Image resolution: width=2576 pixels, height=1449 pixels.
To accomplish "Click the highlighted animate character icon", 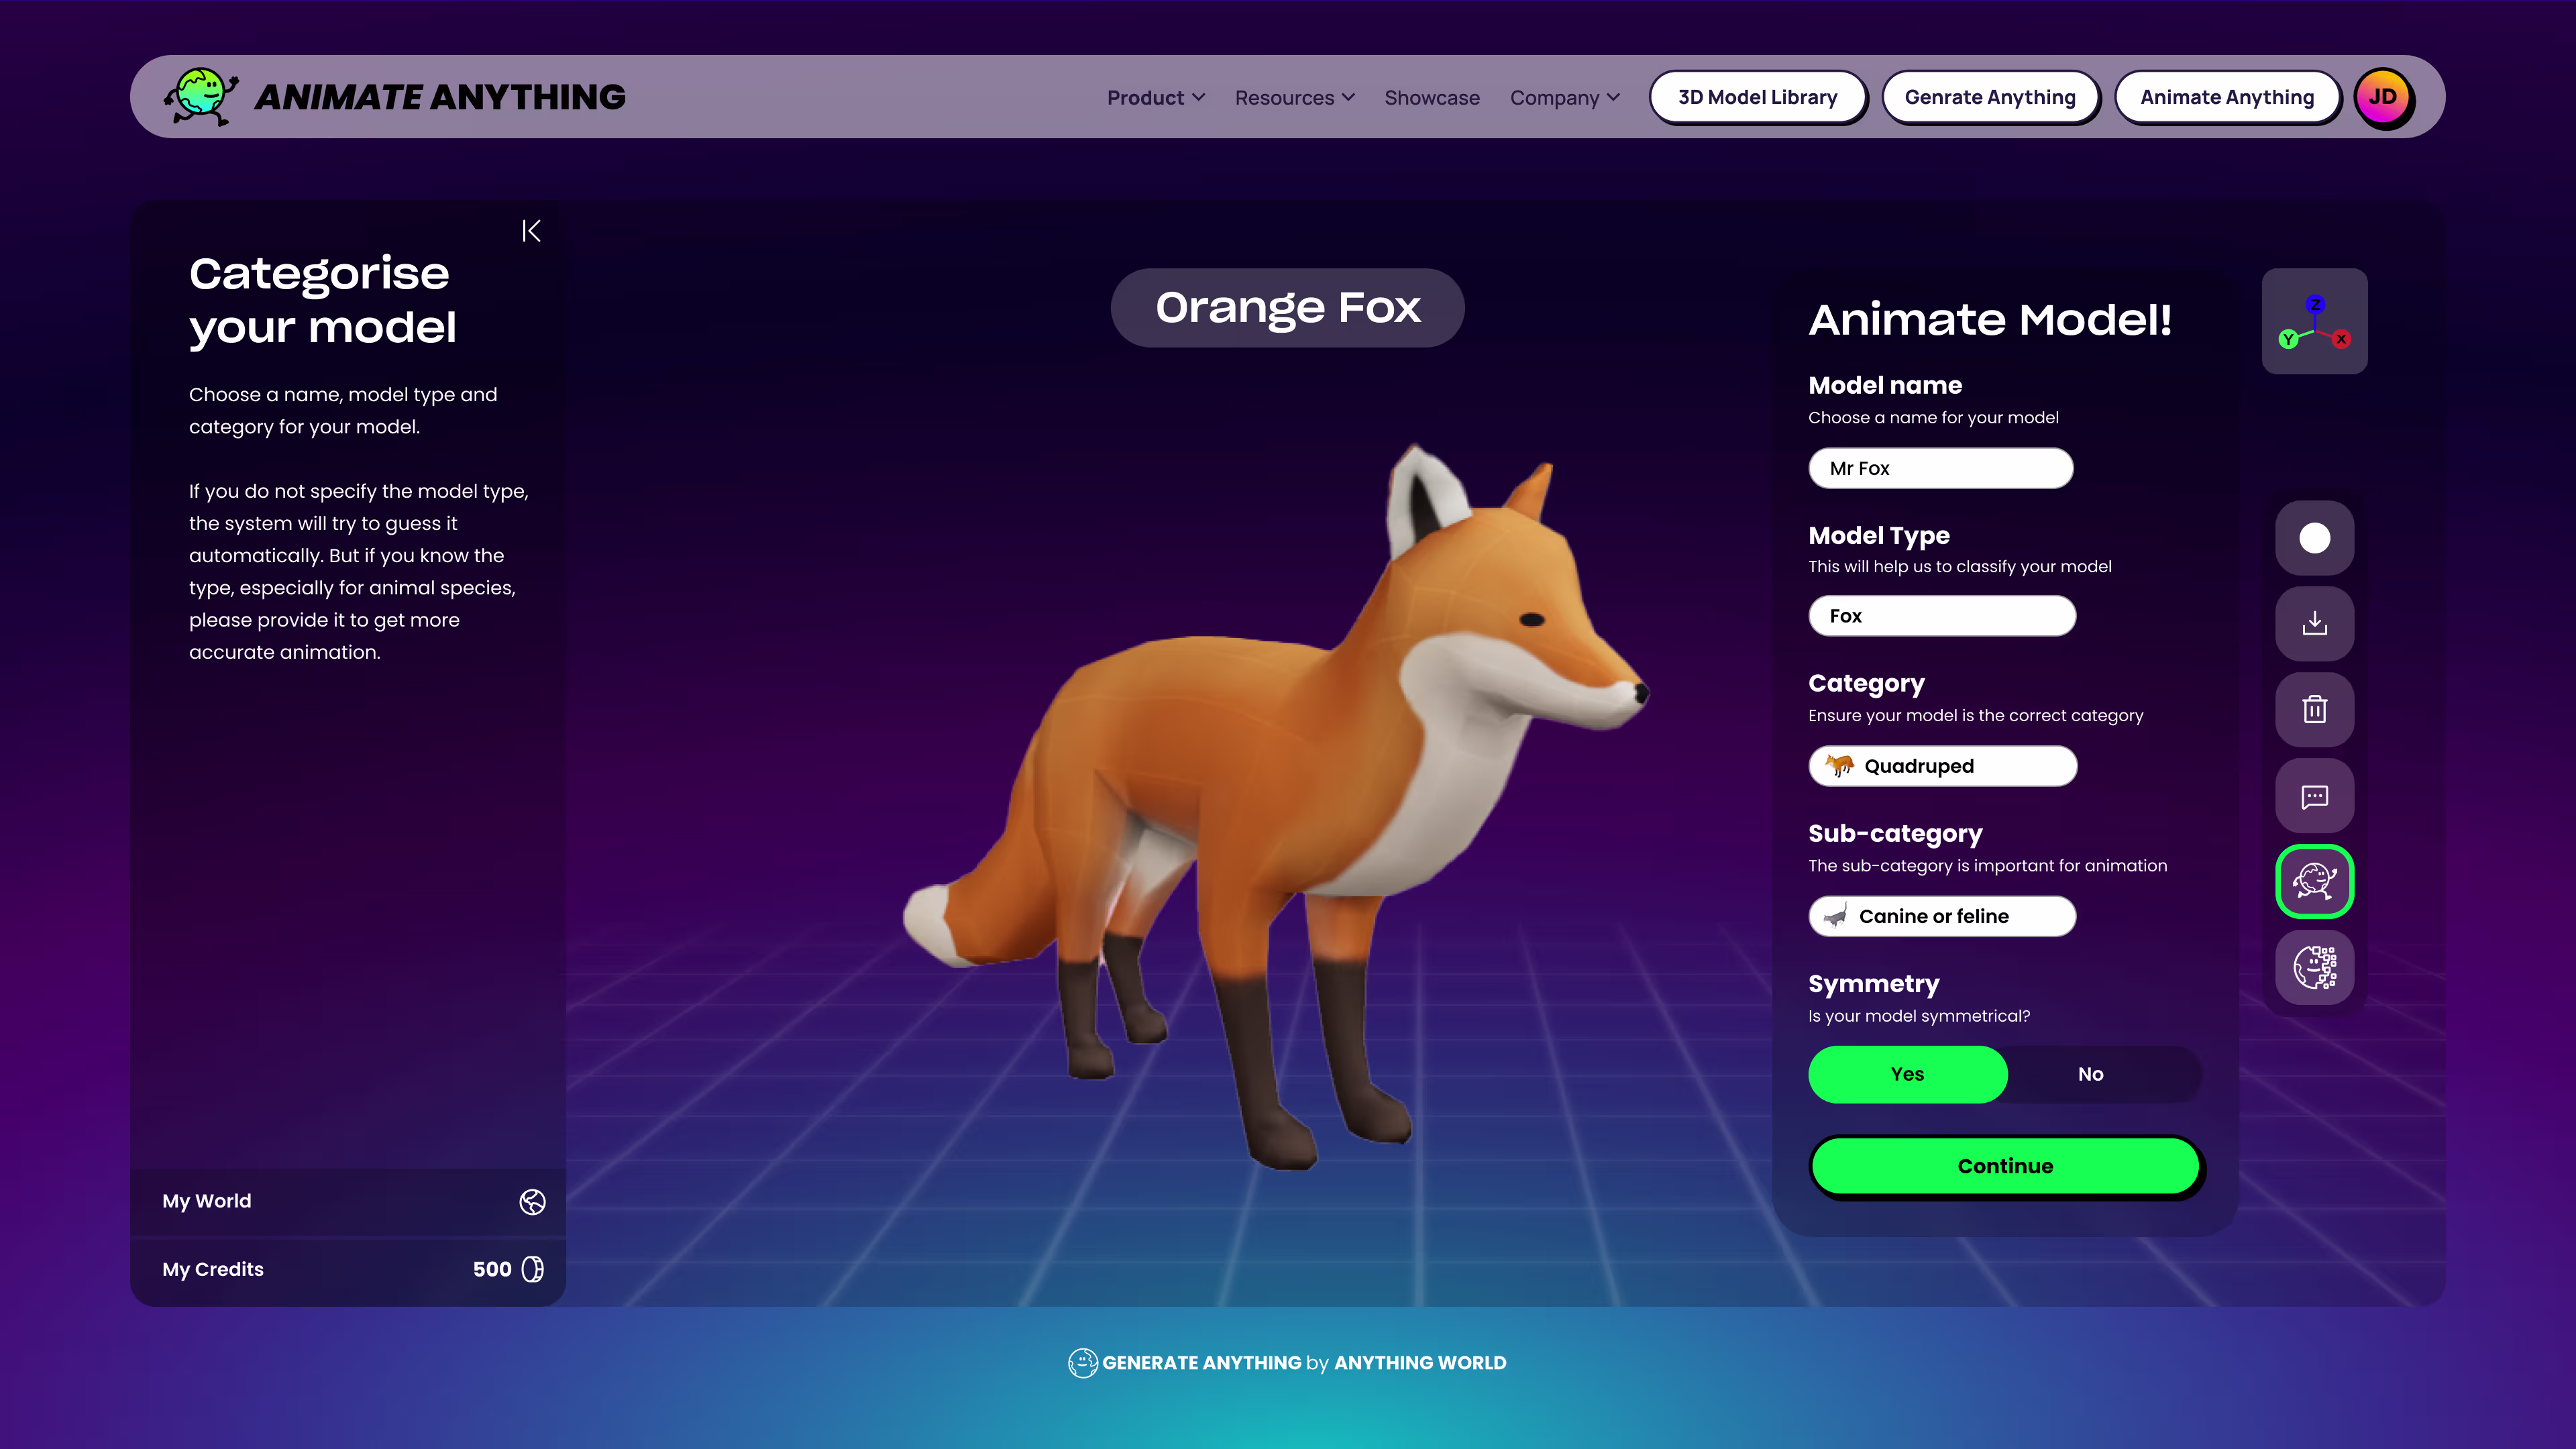I will point(2314,881).
